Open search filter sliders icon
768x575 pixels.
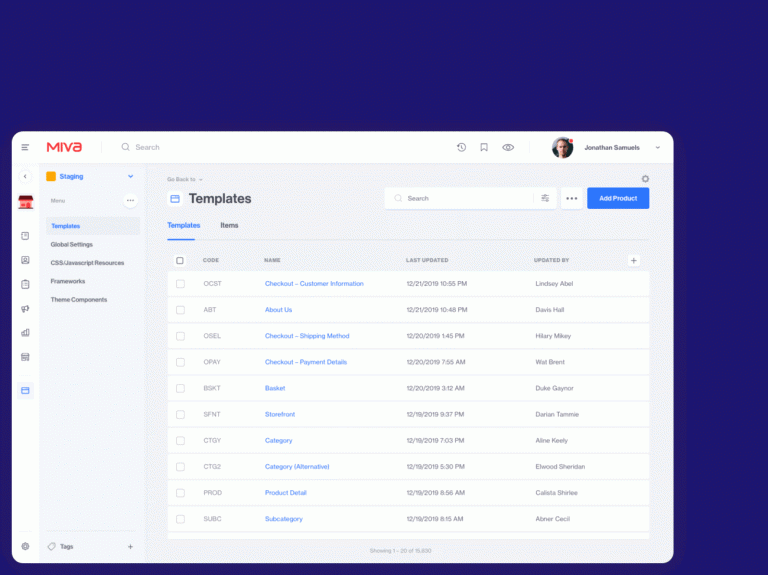(545, 198)
